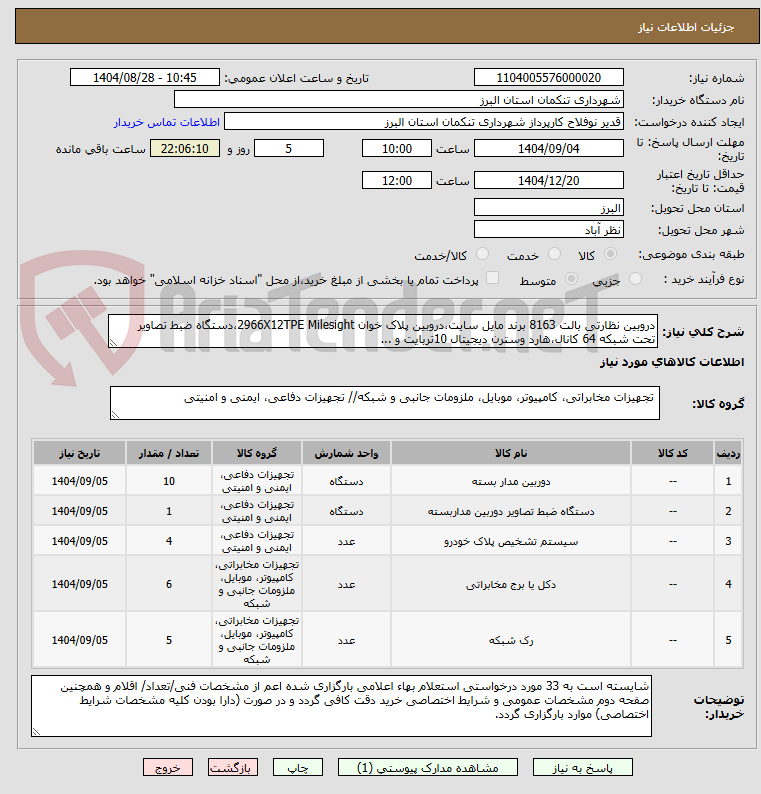This screenshot has height=794, width=761.
Task: Open مشاهده مدارک پیوستی (1) button
Action: (427, 768)
